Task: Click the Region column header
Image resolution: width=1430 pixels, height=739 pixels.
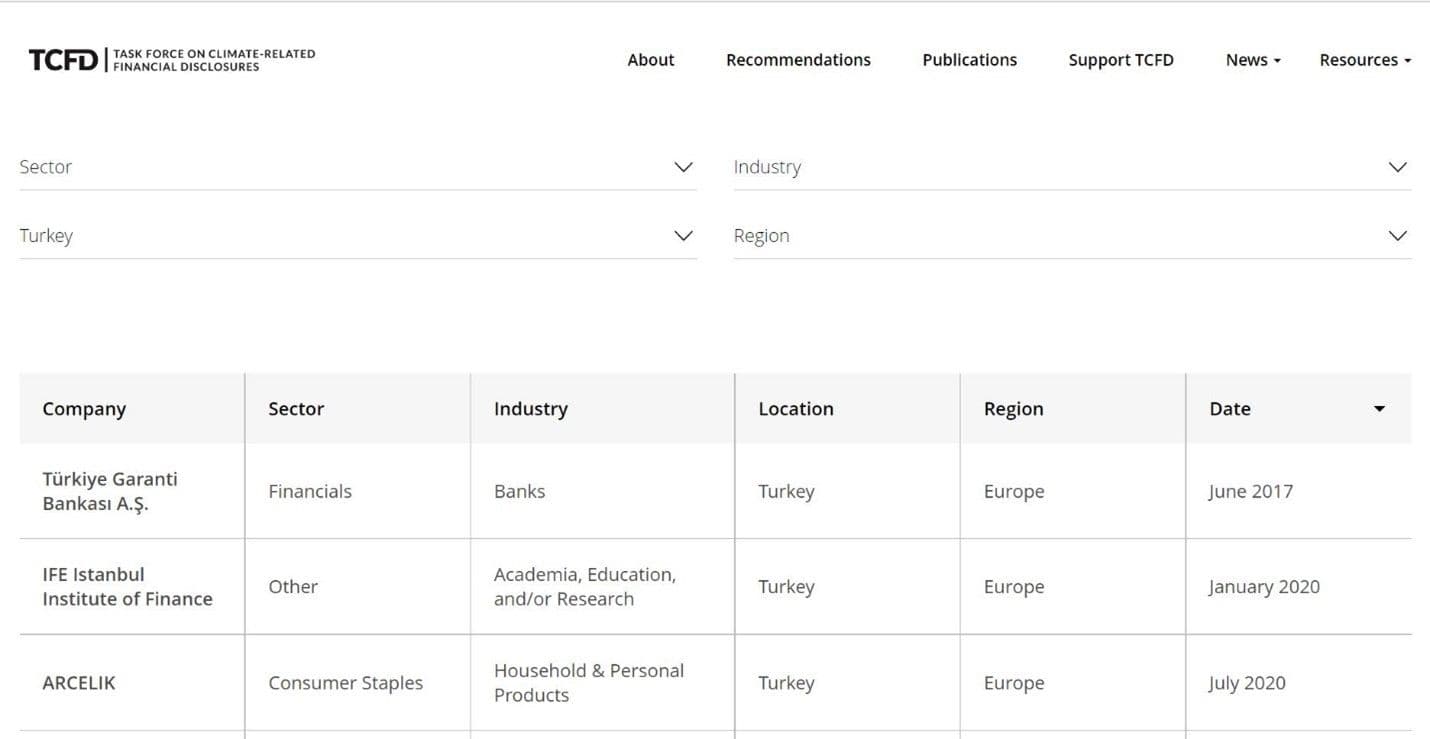Action: click(1013, 409)
